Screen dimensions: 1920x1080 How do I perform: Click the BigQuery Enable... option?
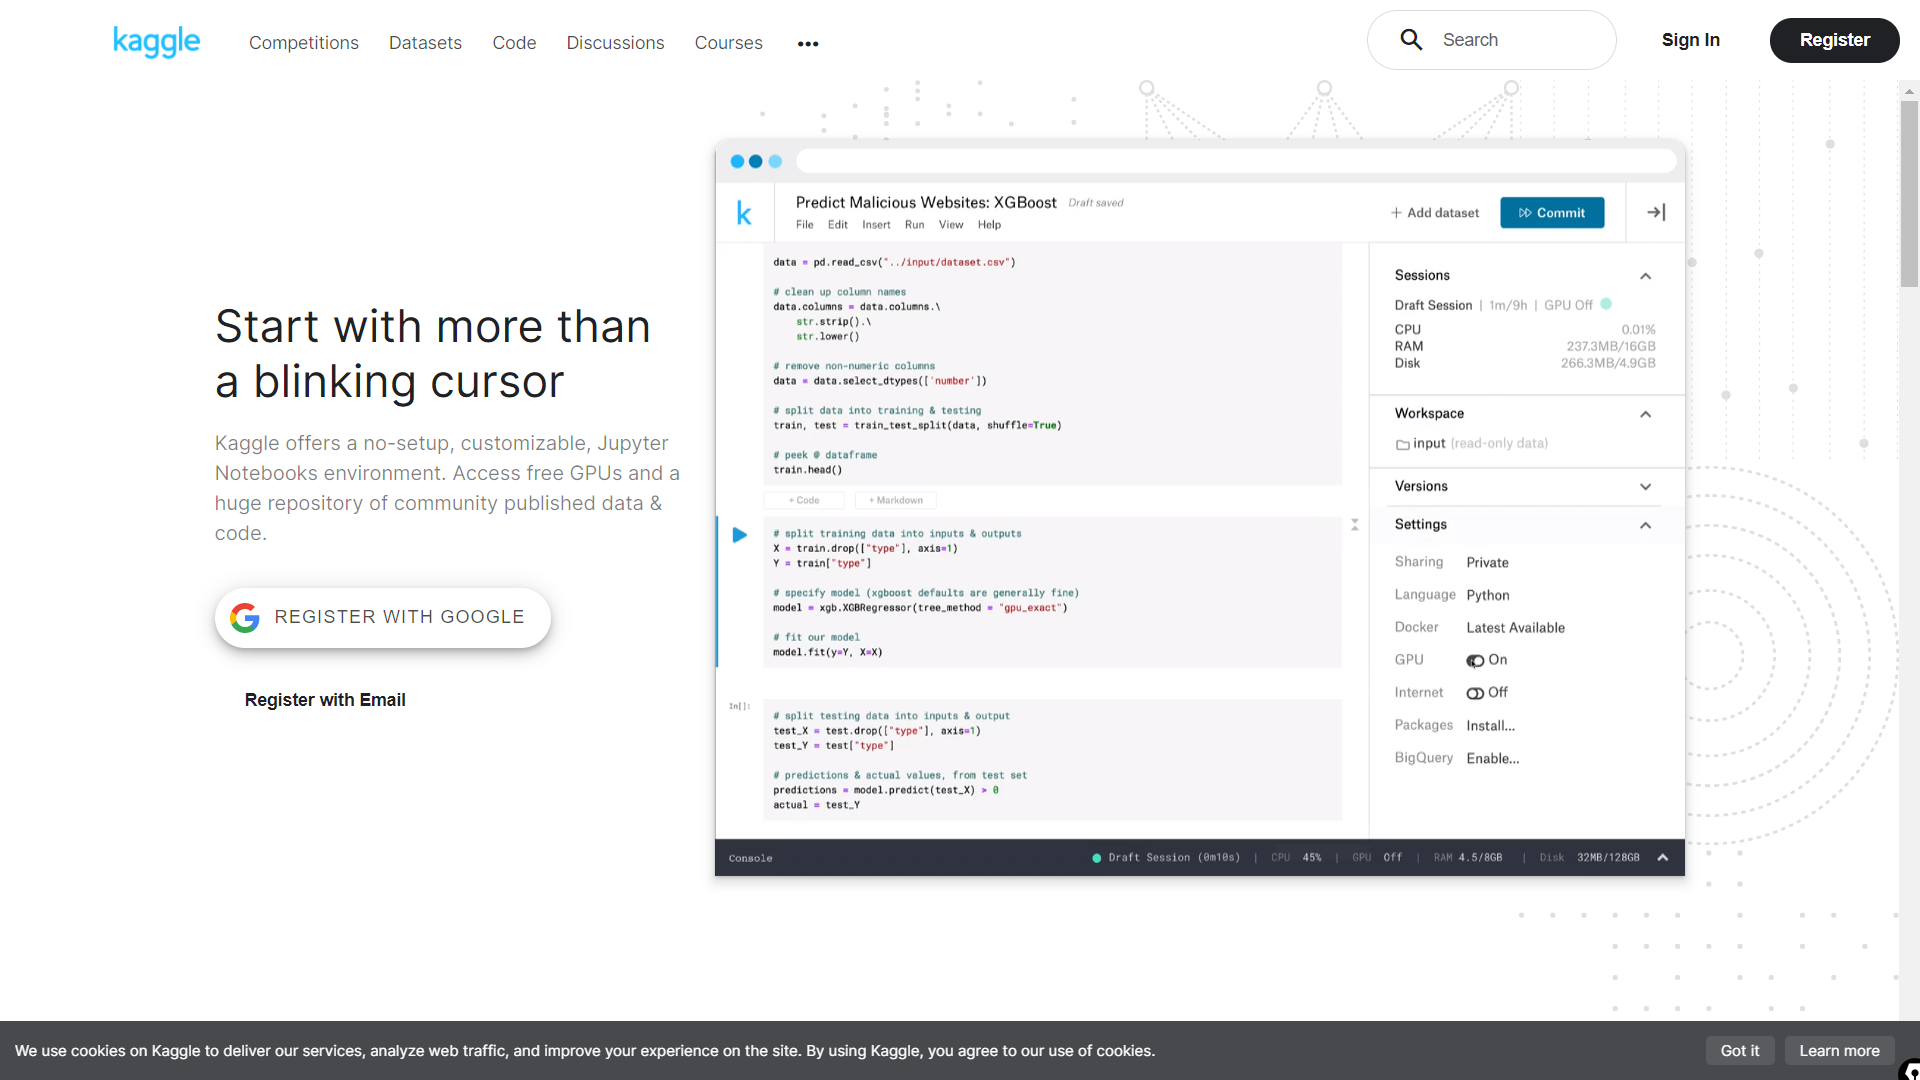click(x=1492, y=759)
